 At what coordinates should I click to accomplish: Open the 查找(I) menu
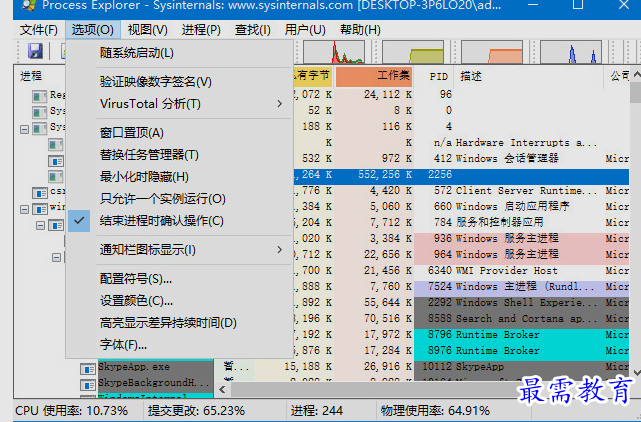[x=253, y=30]
